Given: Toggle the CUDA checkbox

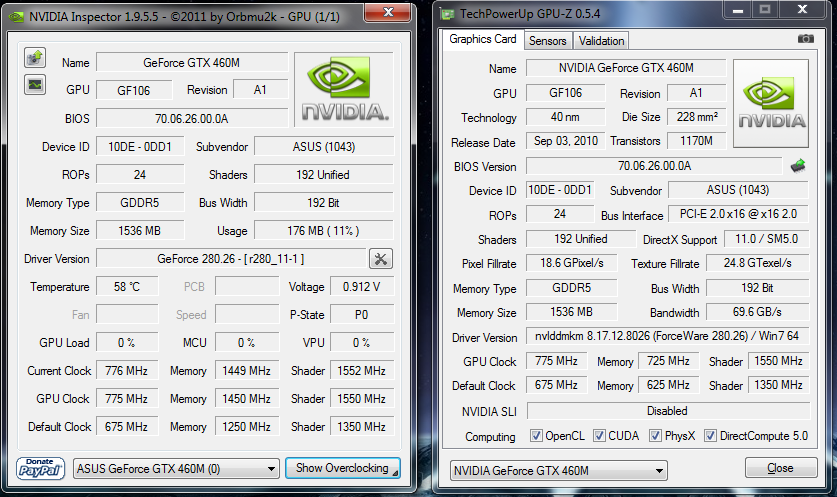Looking at the screenshot, I should (599, 436).
